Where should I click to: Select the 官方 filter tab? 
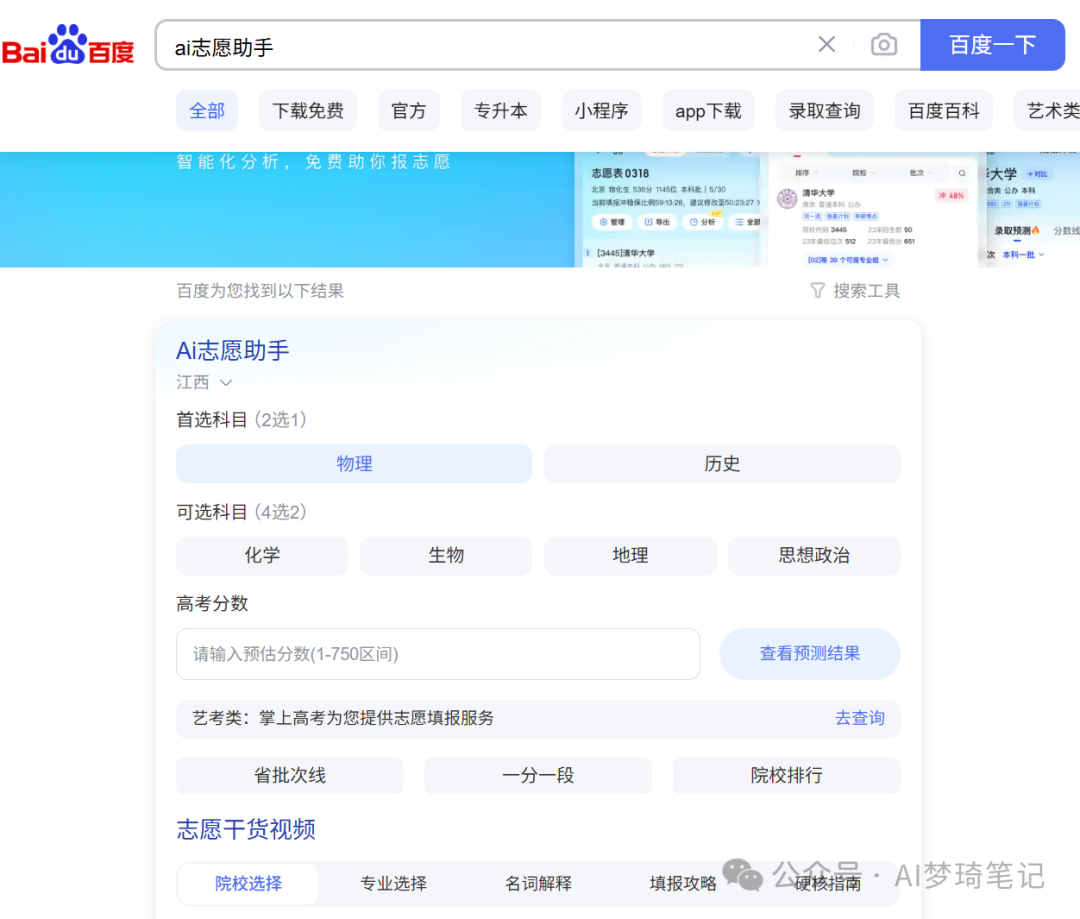click(408, 111)
